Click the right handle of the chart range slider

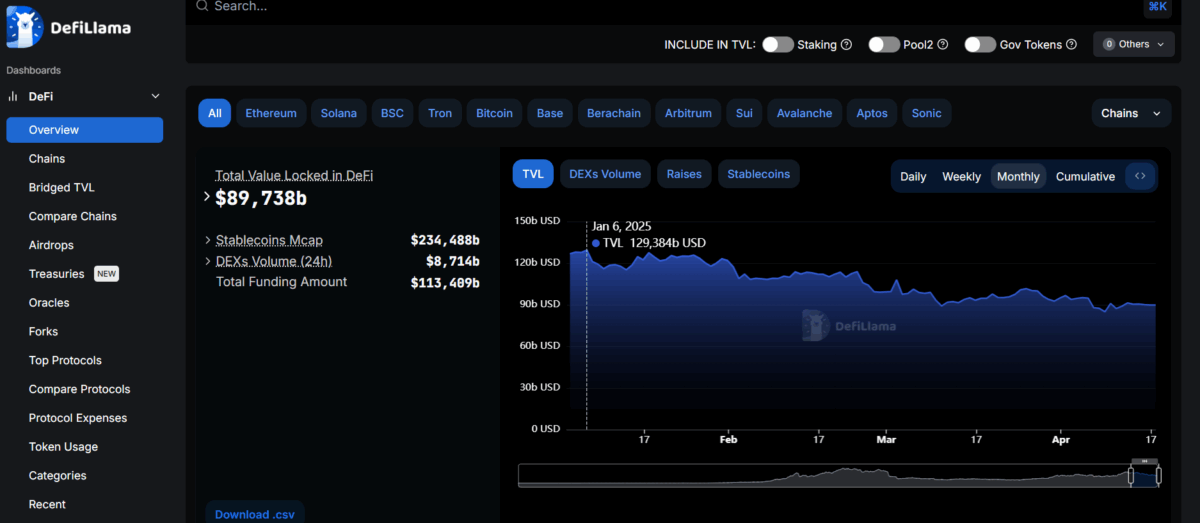(1158, 475)
